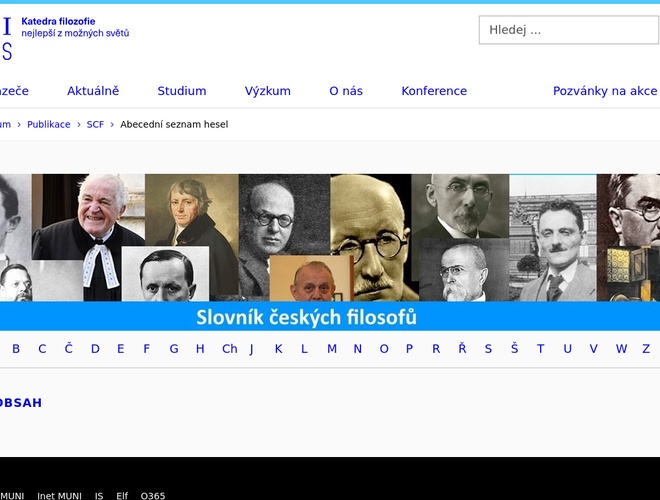Select letter Ch in alphabet index
The height and width of the screenshot is (500, 660).
coord(229,349)
